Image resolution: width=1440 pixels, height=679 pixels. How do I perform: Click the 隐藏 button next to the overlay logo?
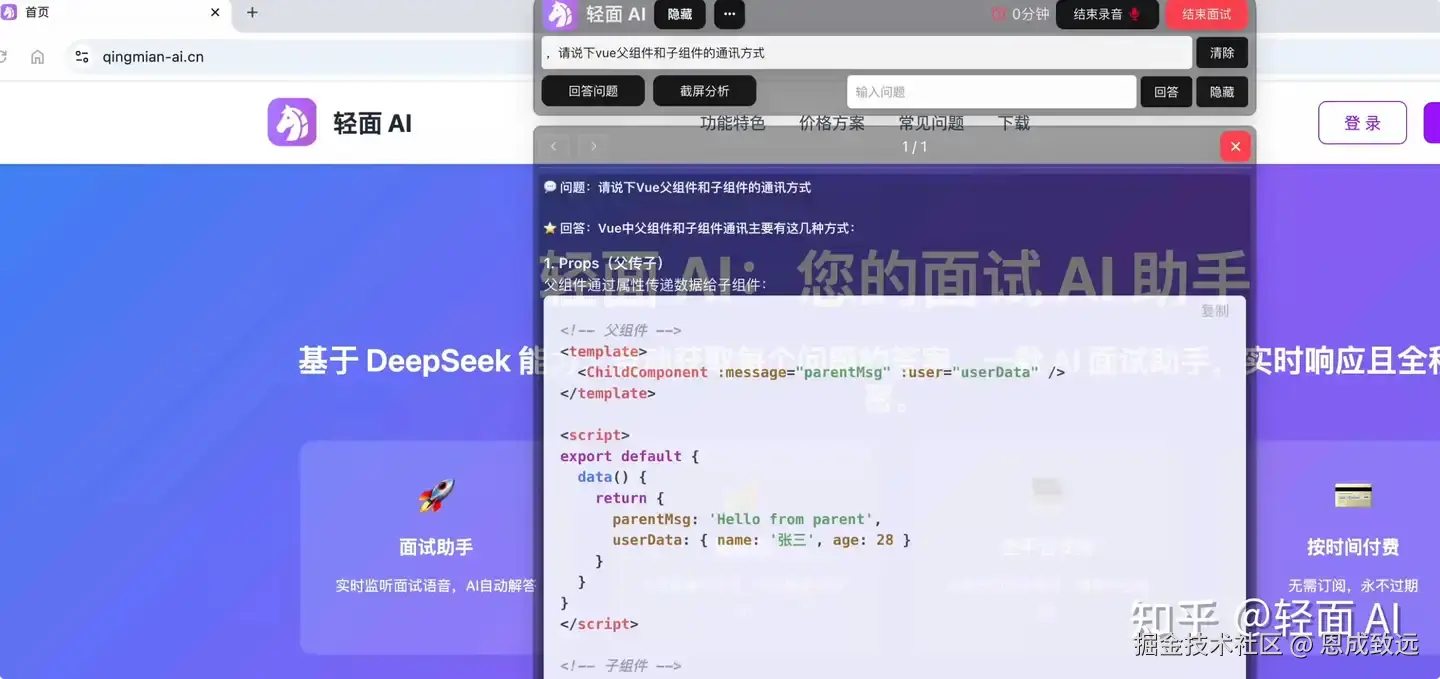pyautogui.click(x=680, y=14)
